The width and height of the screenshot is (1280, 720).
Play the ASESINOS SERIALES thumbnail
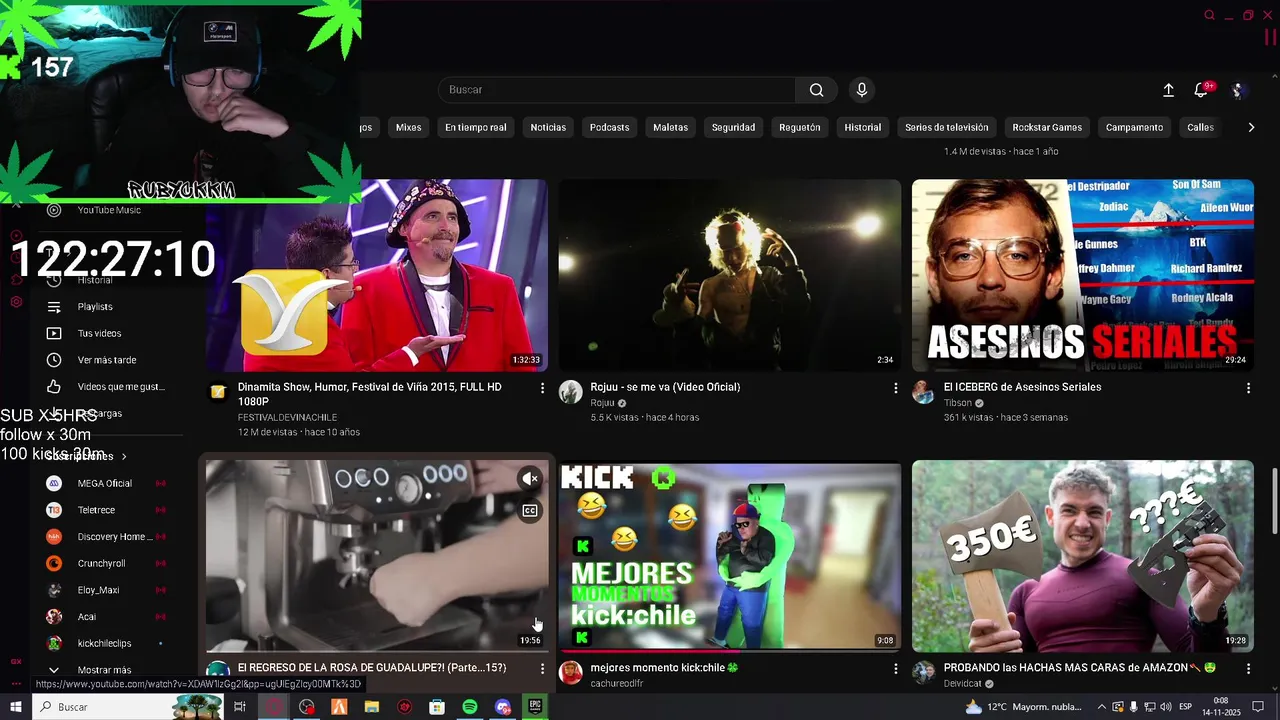[x=1083, y=275]
